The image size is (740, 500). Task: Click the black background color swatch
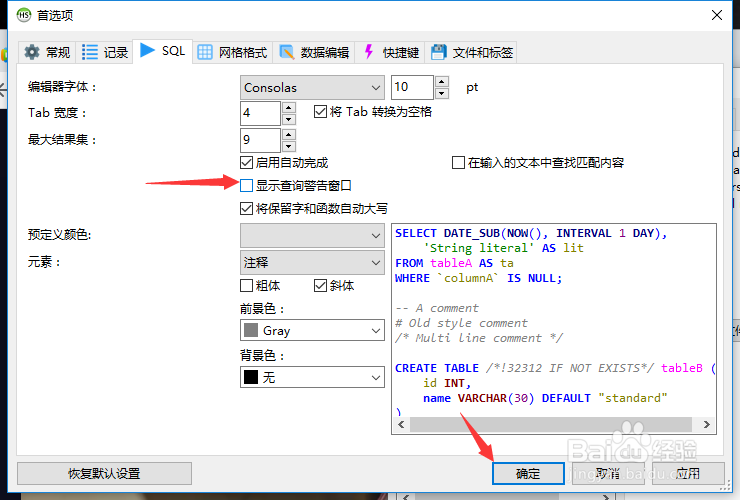click(x=251, y=377)
